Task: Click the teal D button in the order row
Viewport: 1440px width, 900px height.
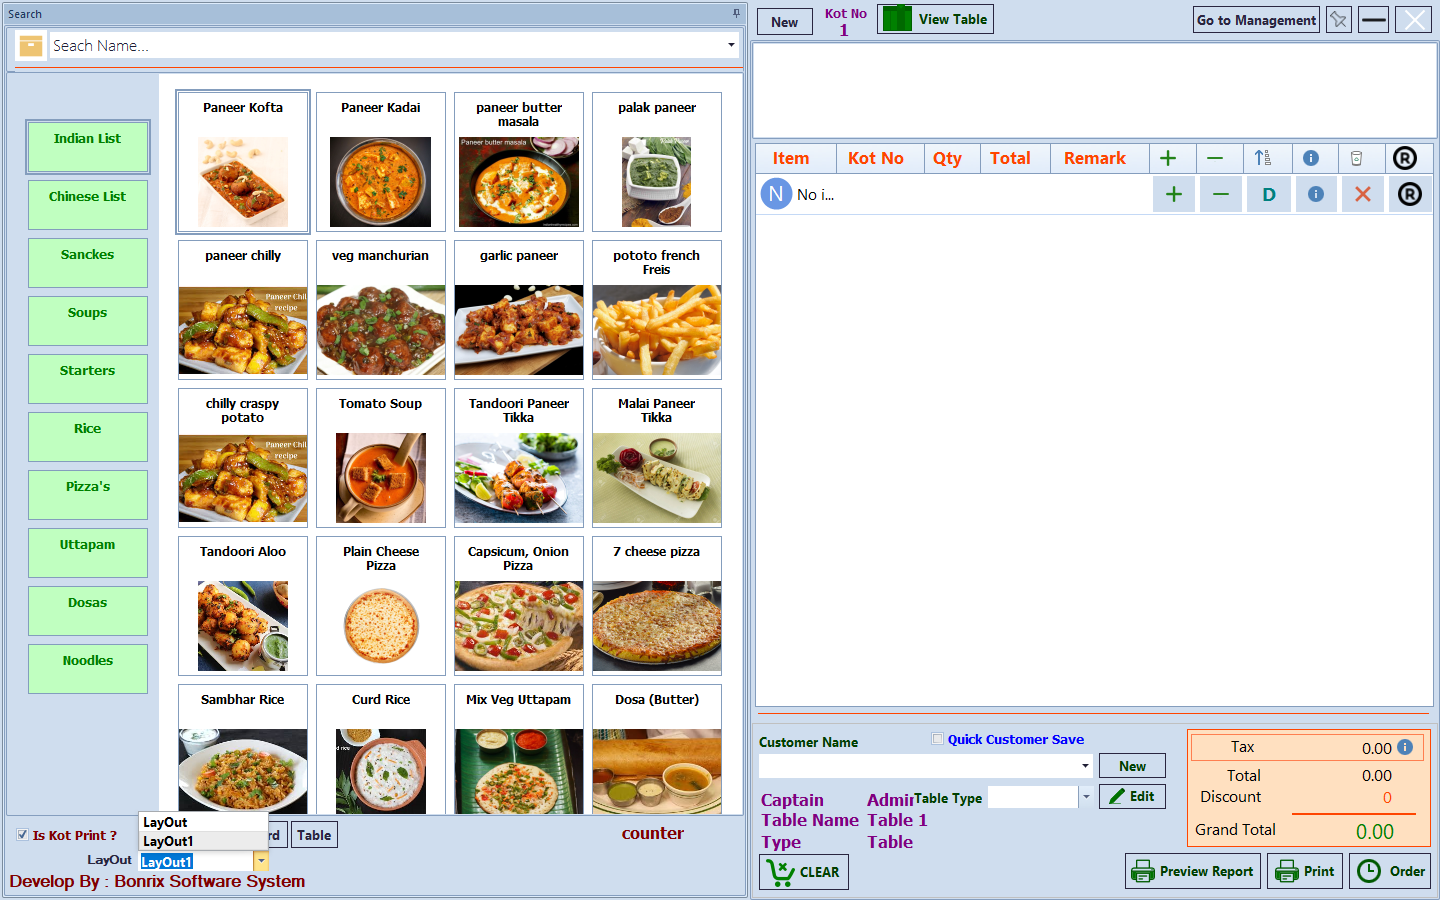Action: coord(1269,194)
